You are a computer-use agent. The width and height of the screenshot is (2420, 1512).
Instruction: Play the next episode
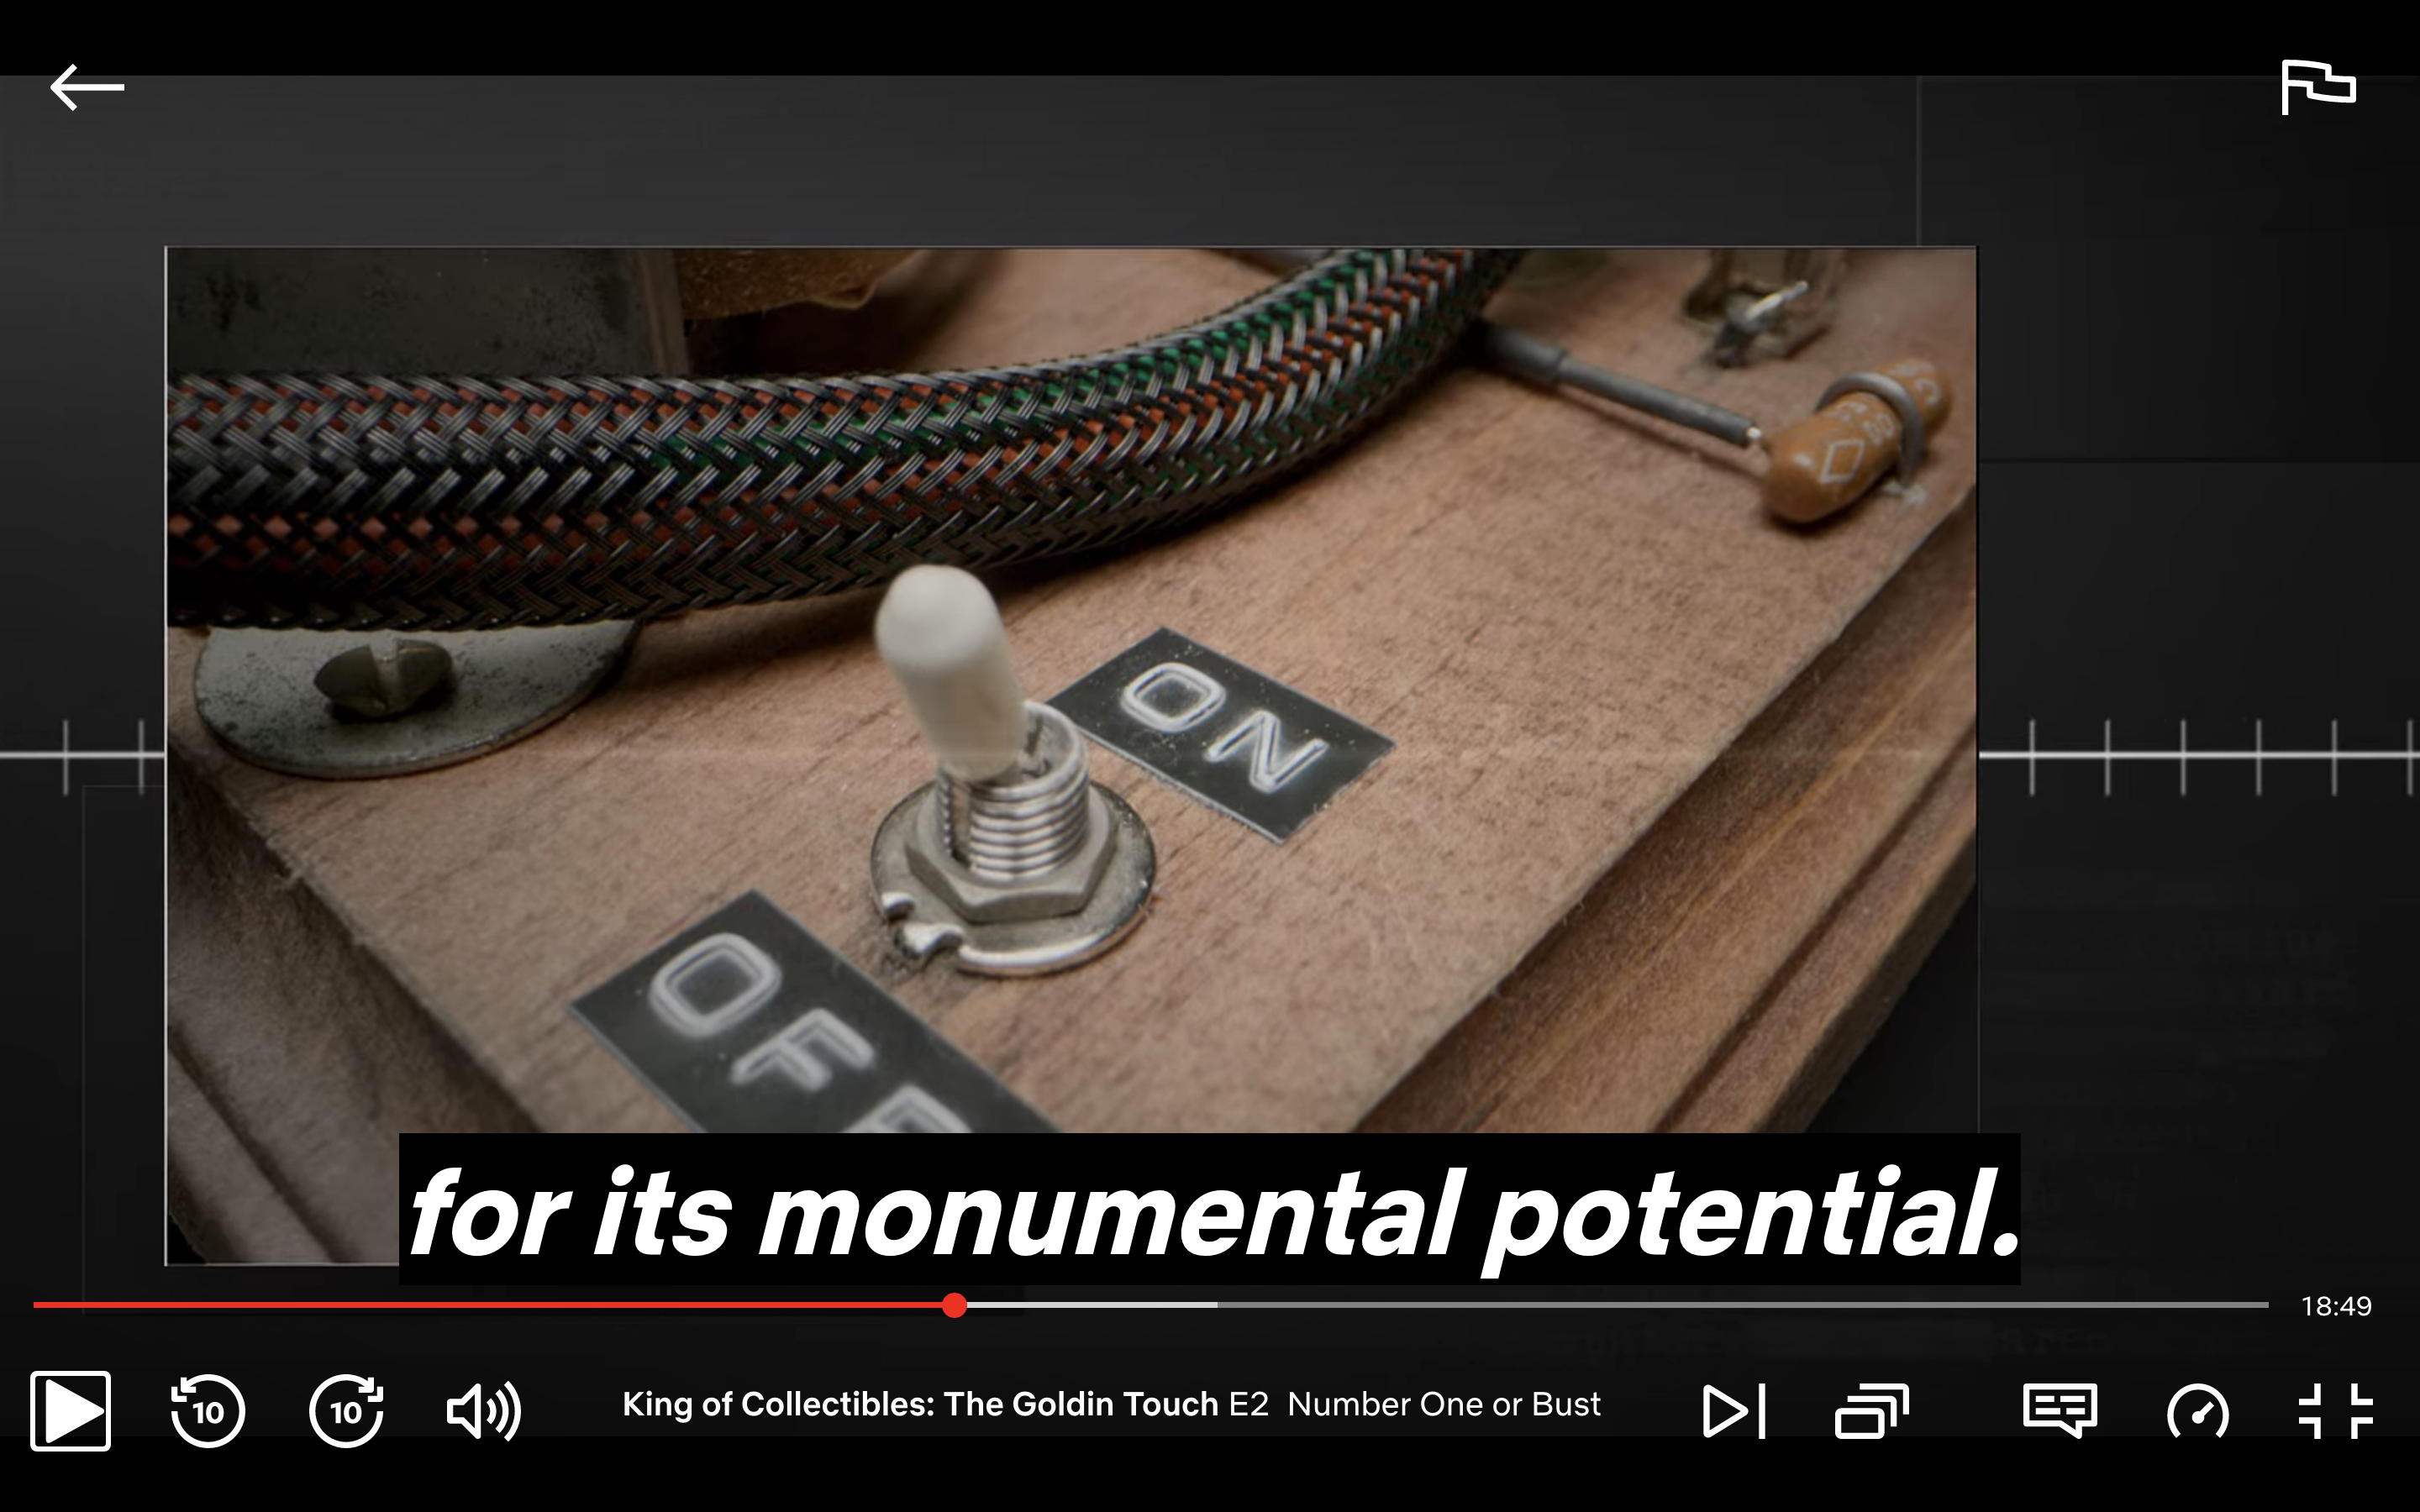[1734, 1411]
